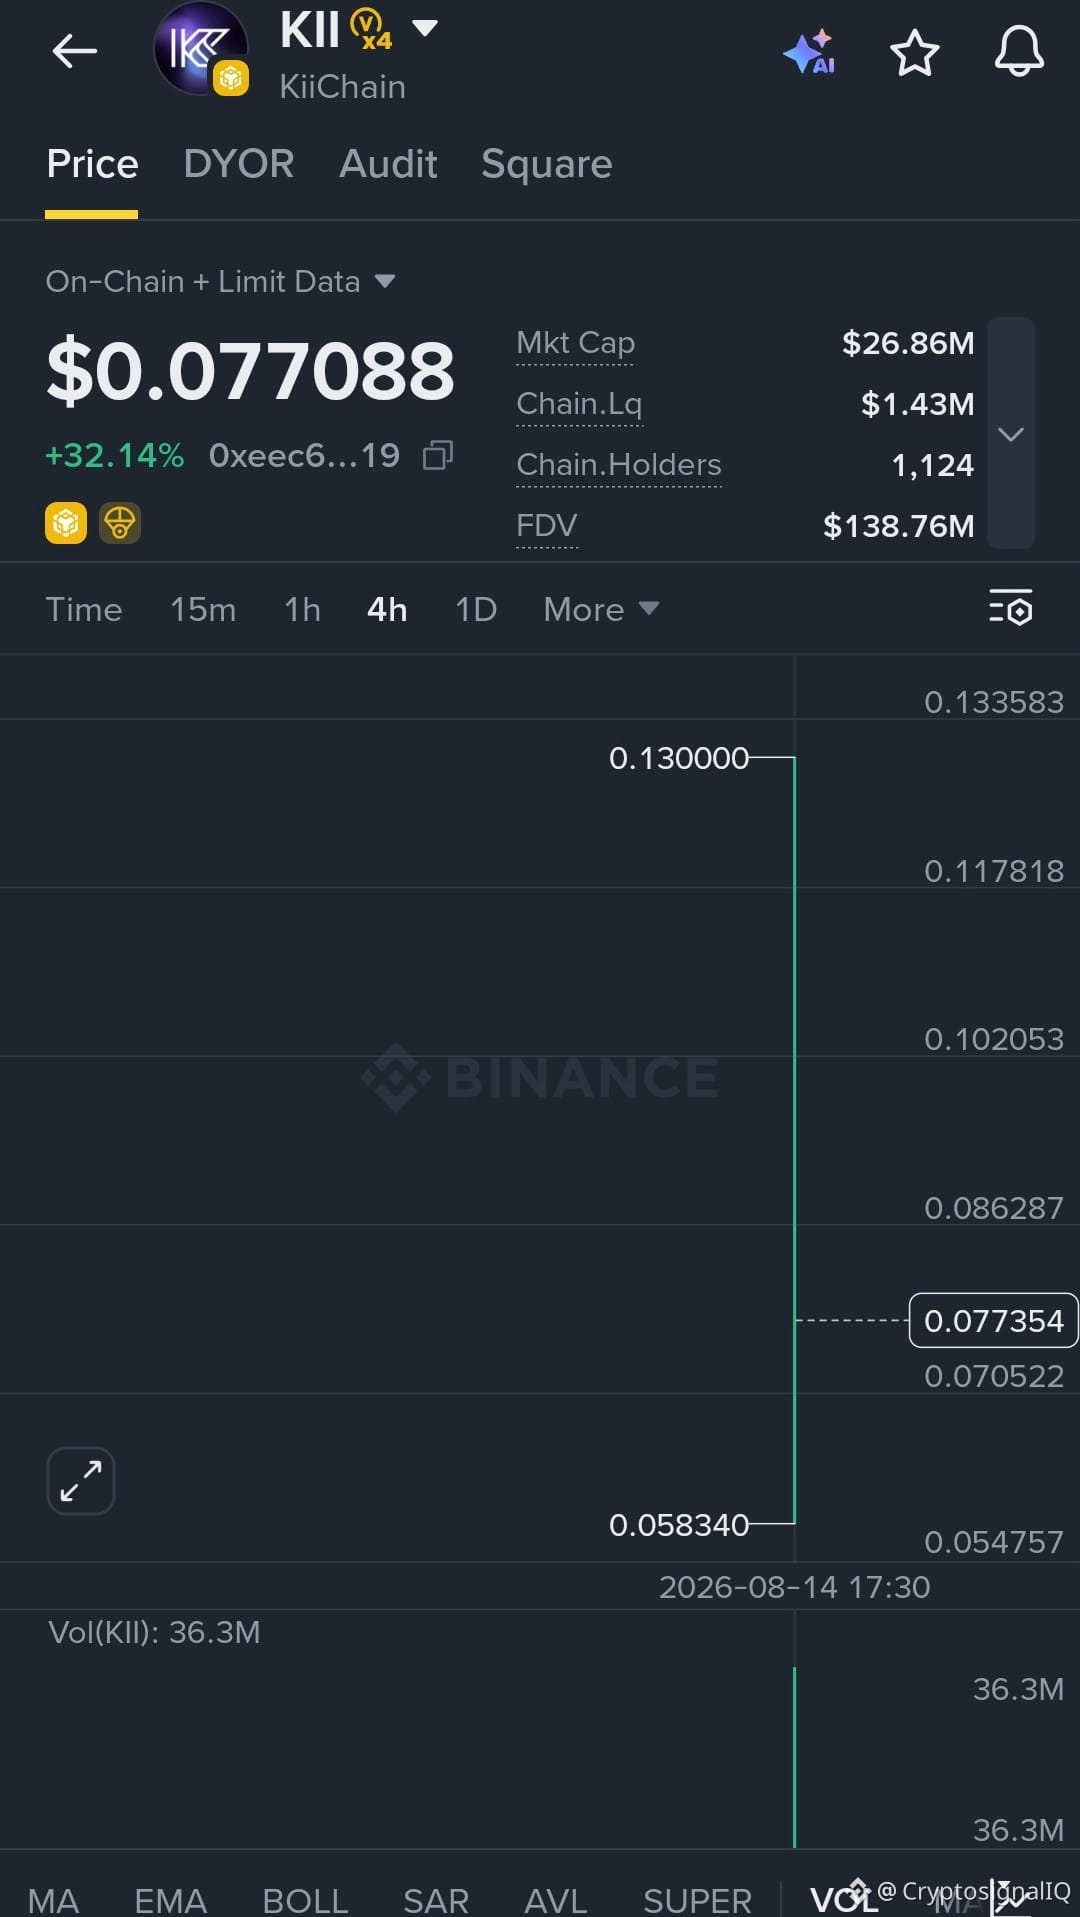
Task: Open chart settings icon beside More
Action: coord(1010,608)
